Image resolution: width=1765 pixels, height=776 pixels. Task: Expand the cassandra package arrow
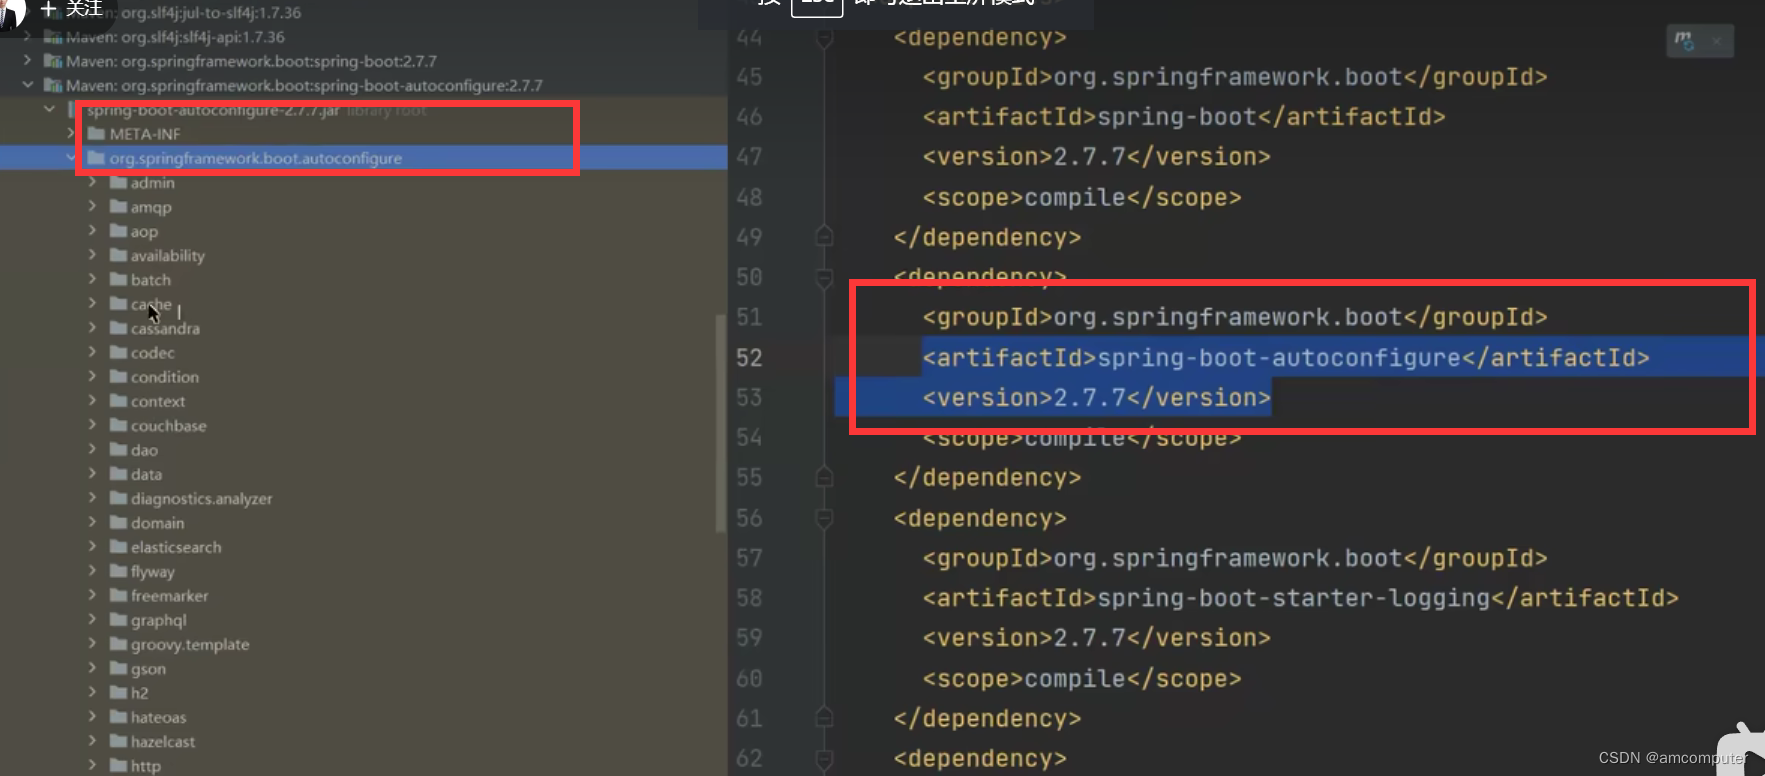[92, 328]
